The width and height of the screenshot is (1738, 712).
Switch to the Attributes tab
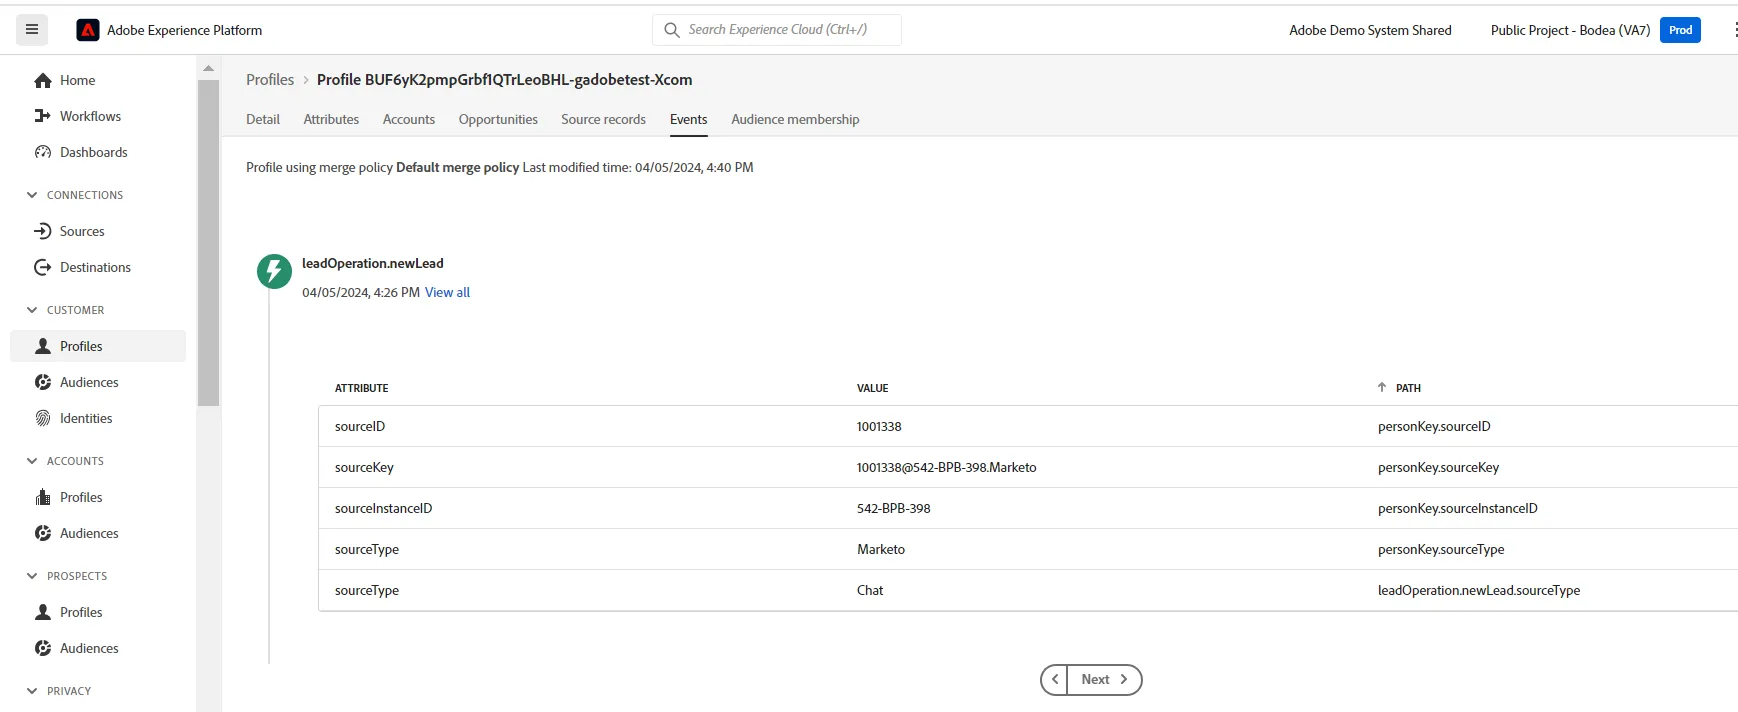point(331,119)
